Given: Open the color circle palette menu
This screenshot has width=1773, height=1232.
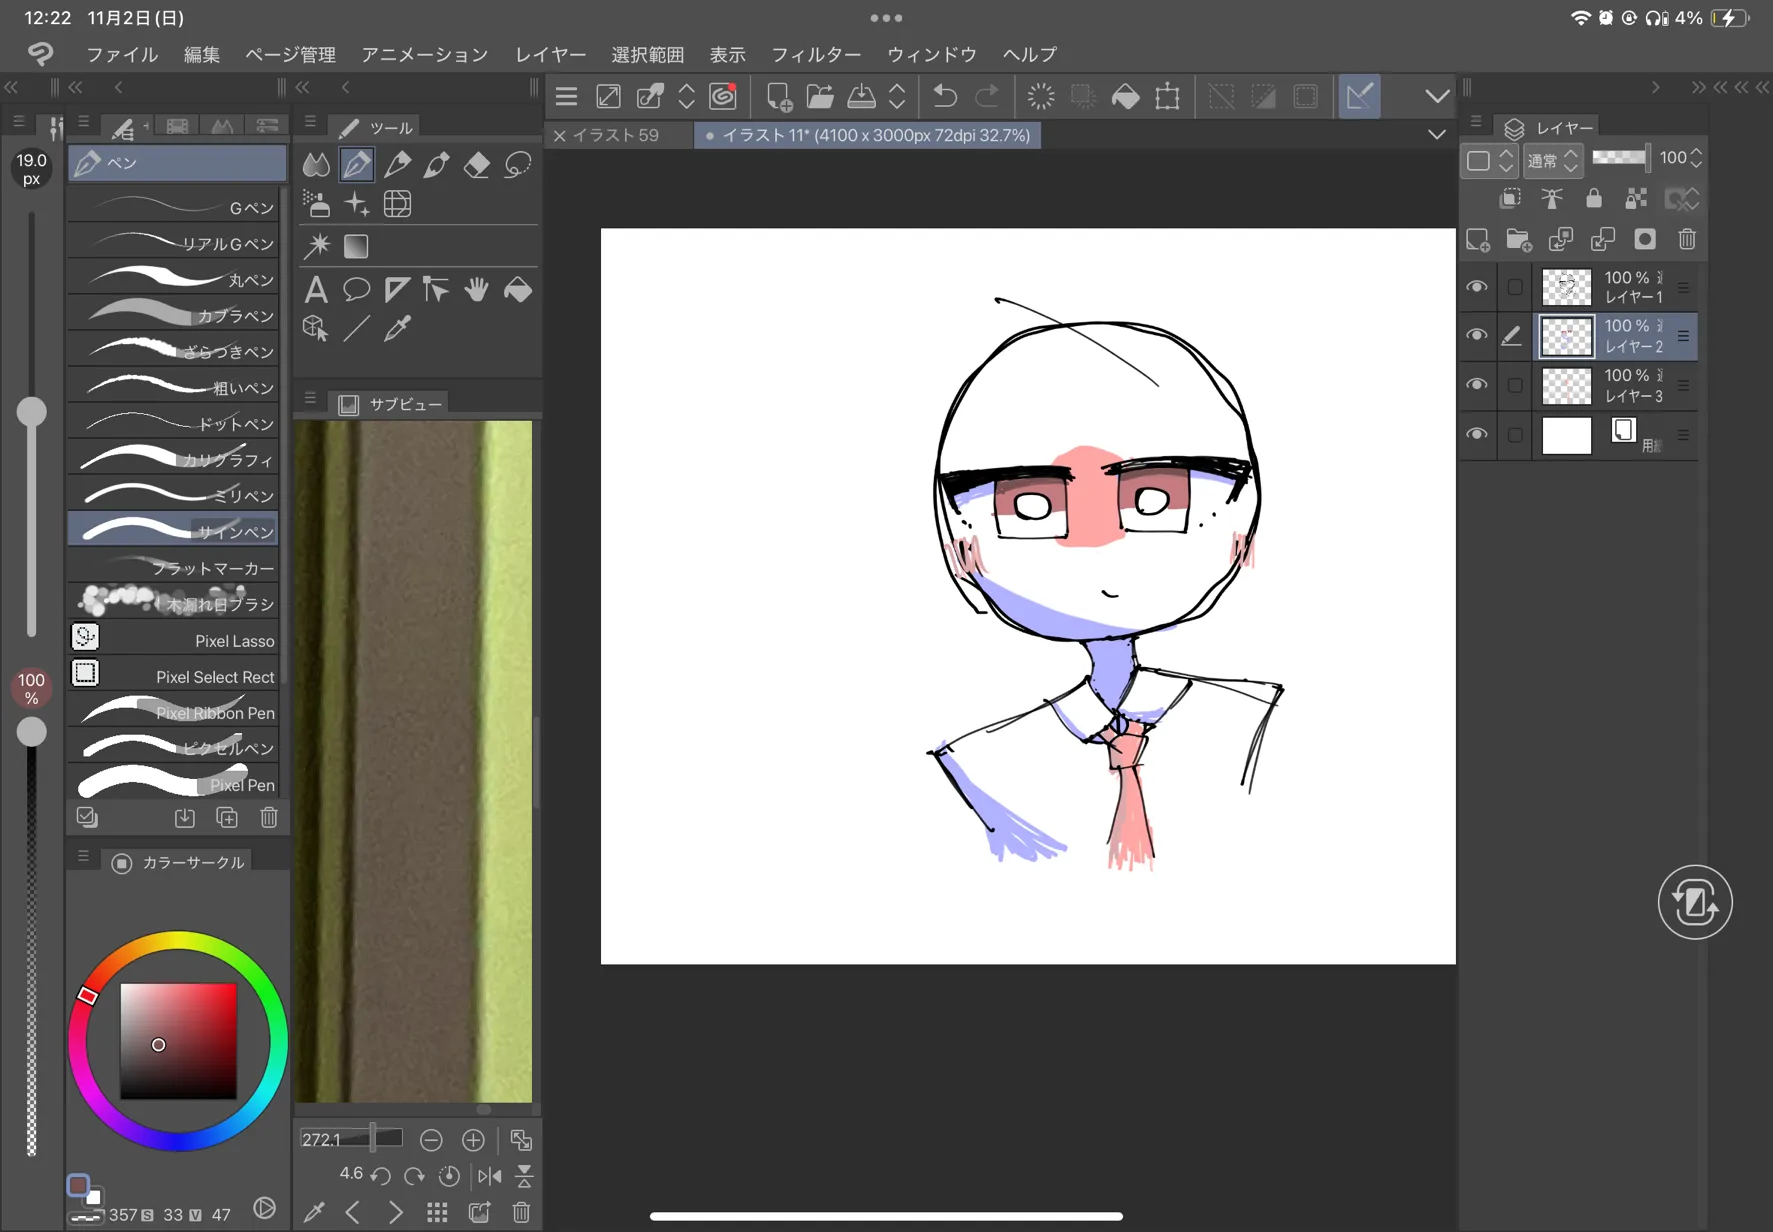Looking at the screenshot, I should (x=83, y=857).
